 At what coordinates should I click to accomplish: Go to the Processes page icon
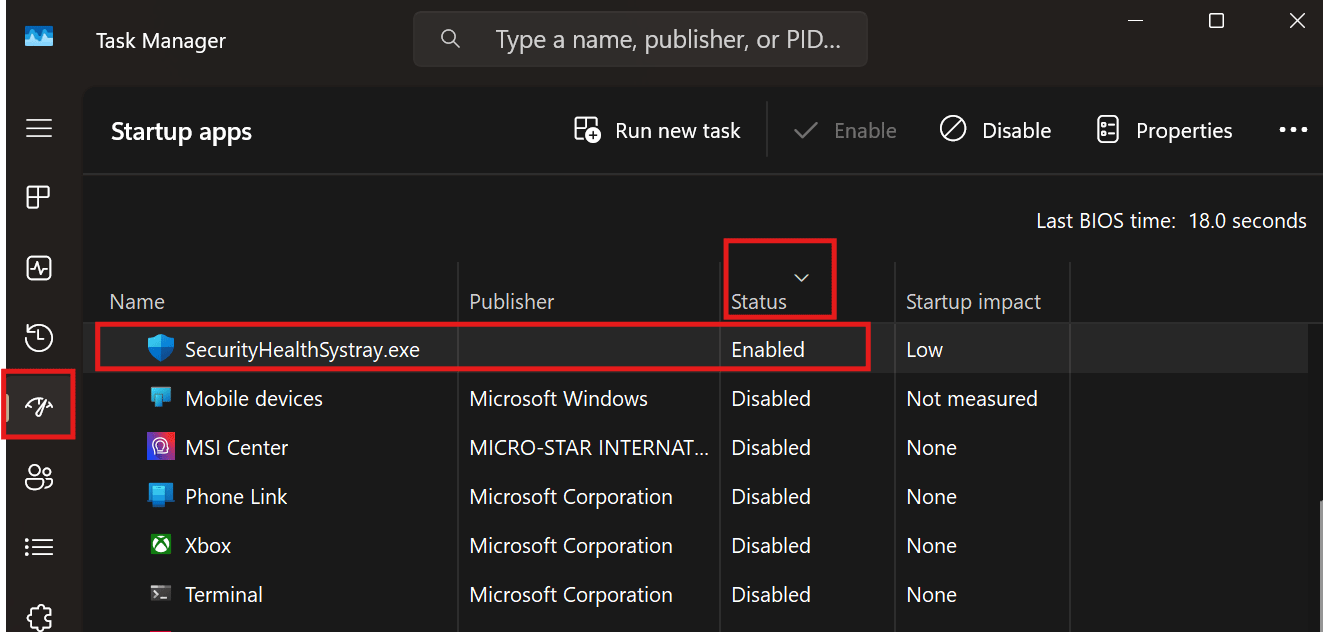(38, 198)
